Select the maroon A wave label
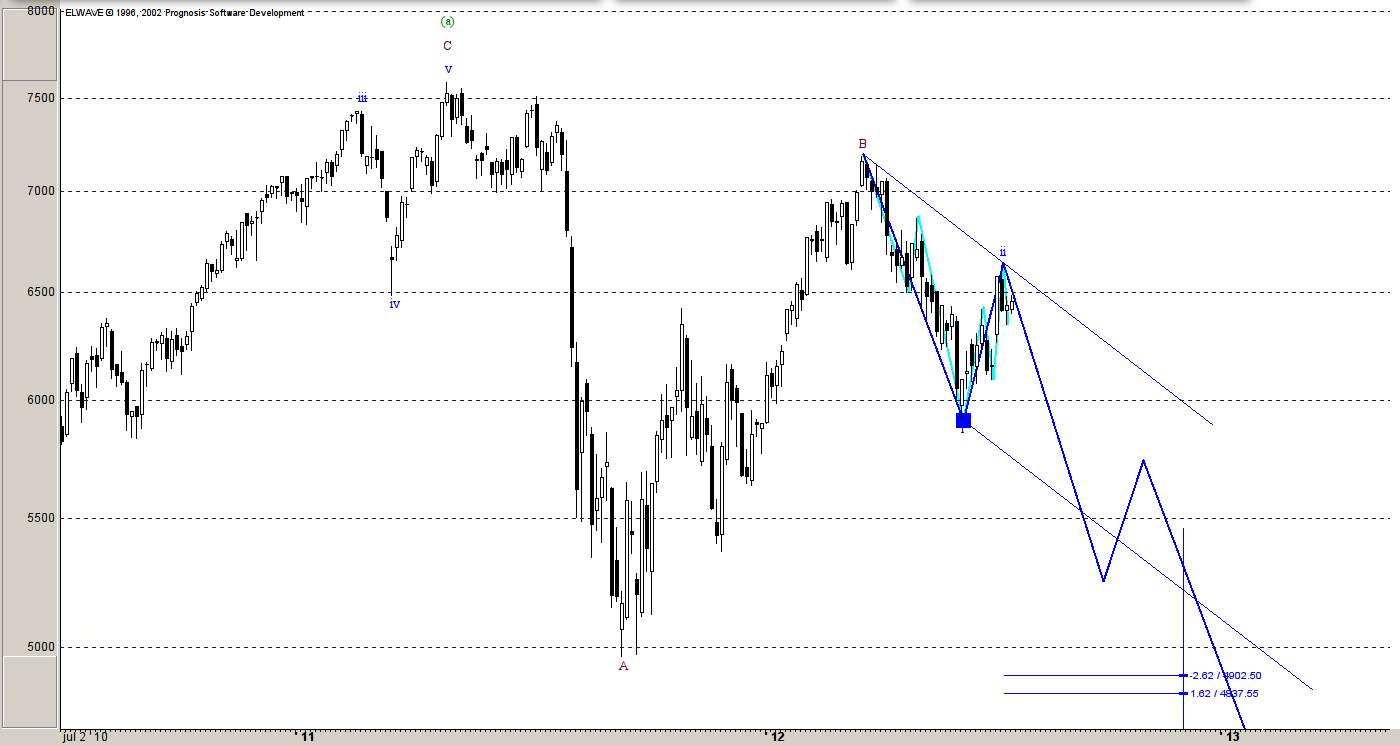This screenshot has height=745, width=1400. tap(623, 666)
